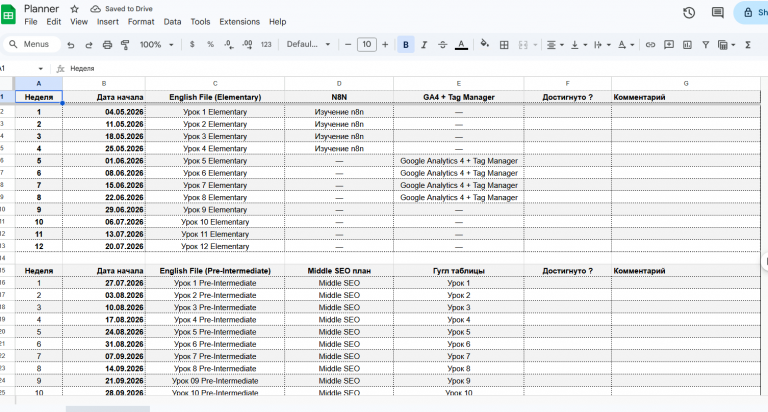Open the text color picker
Viewport: 768px width, 412px height.
coord(461,45)
